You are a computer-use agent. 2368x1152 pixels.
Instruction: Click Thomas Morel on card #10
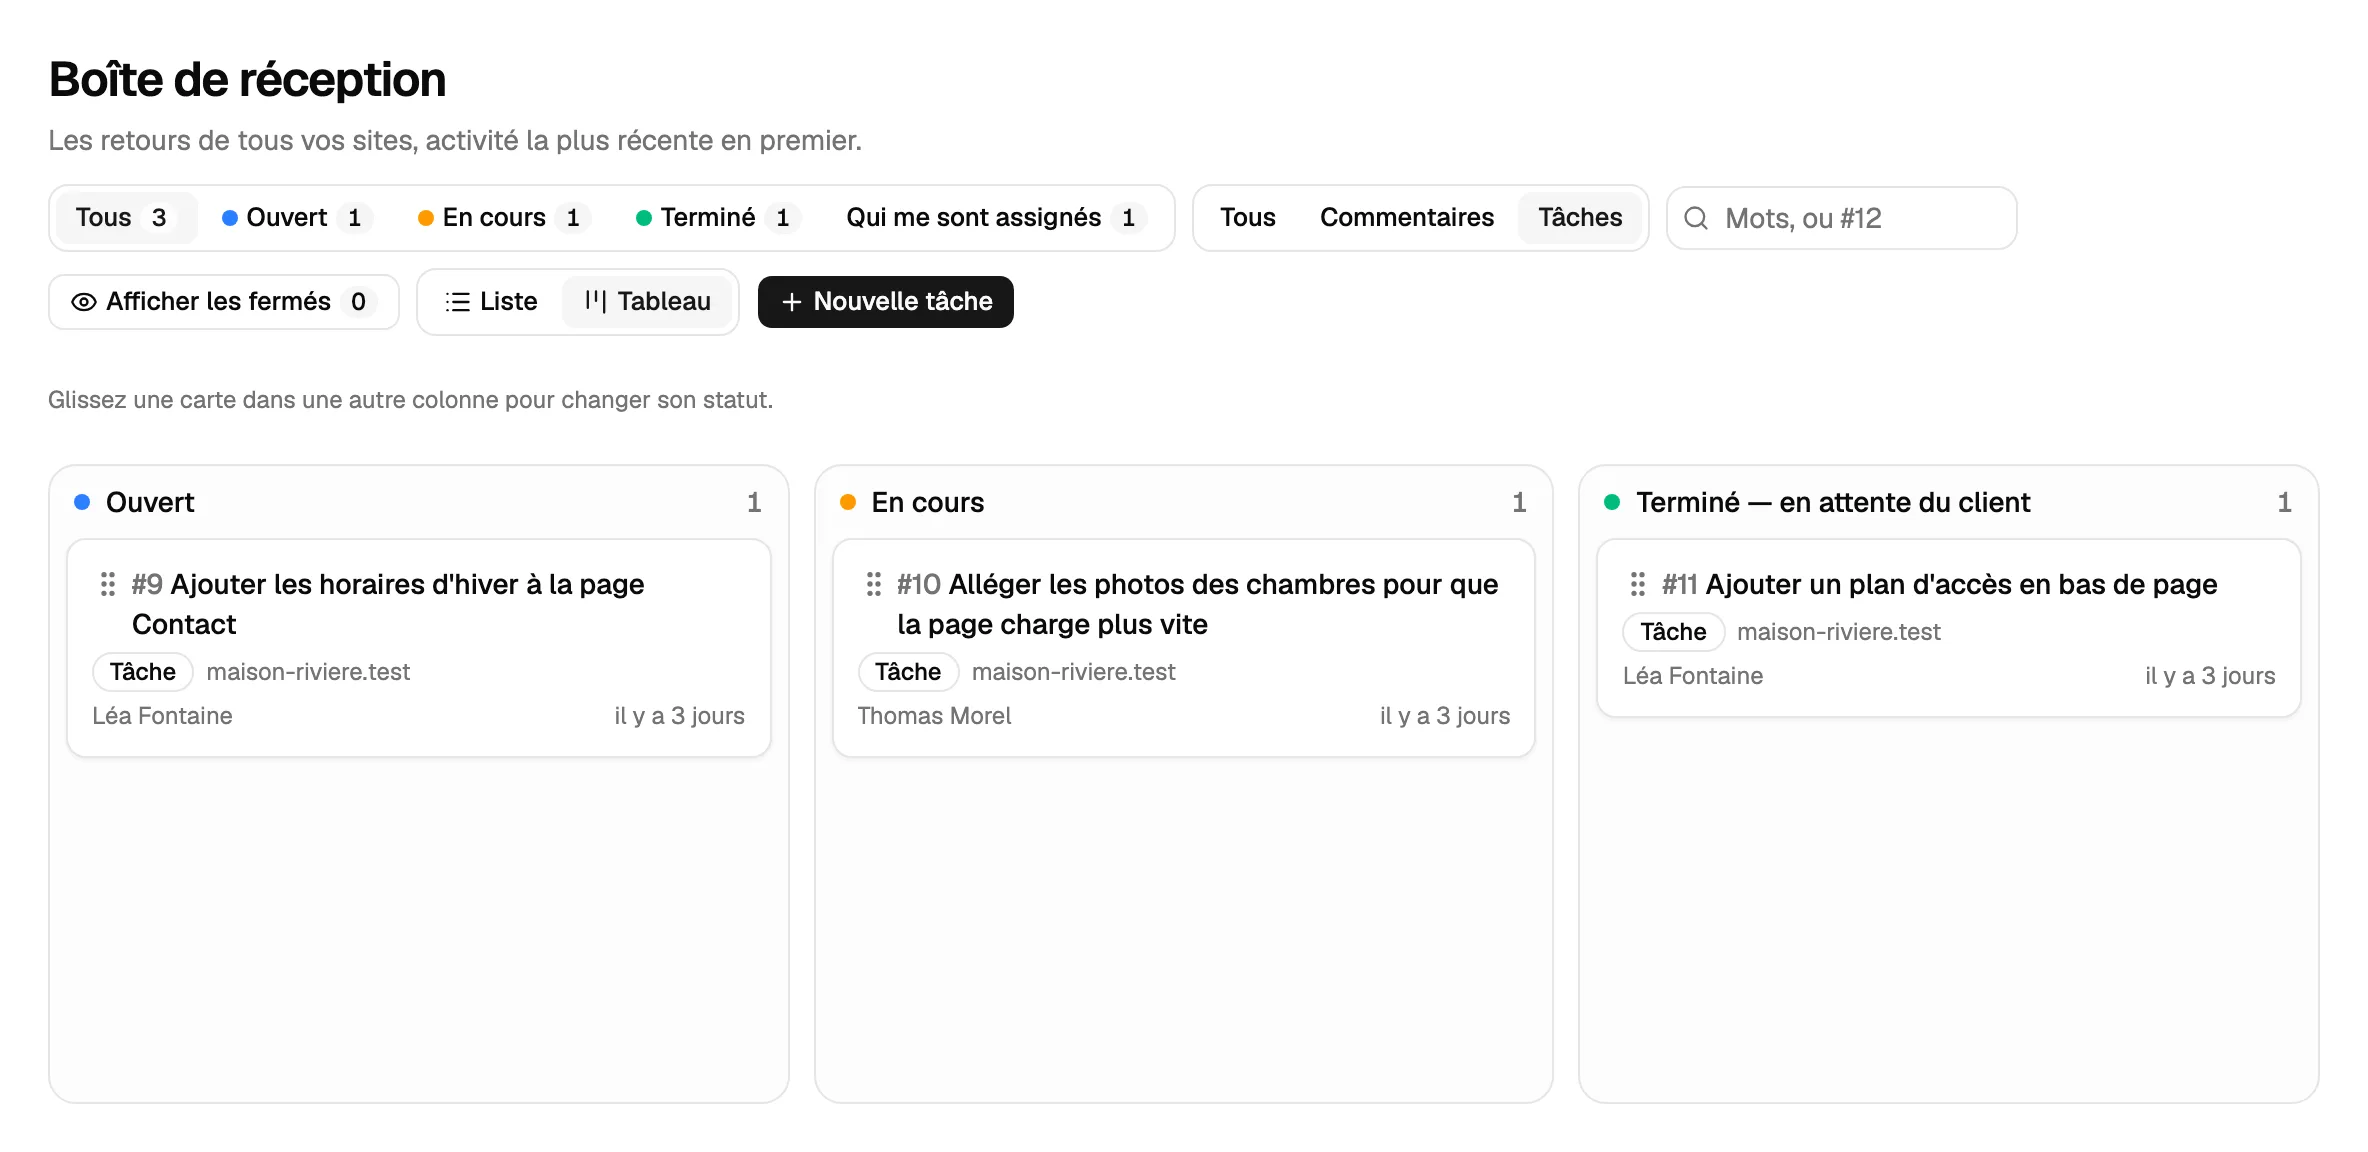[x=934, y=716]
